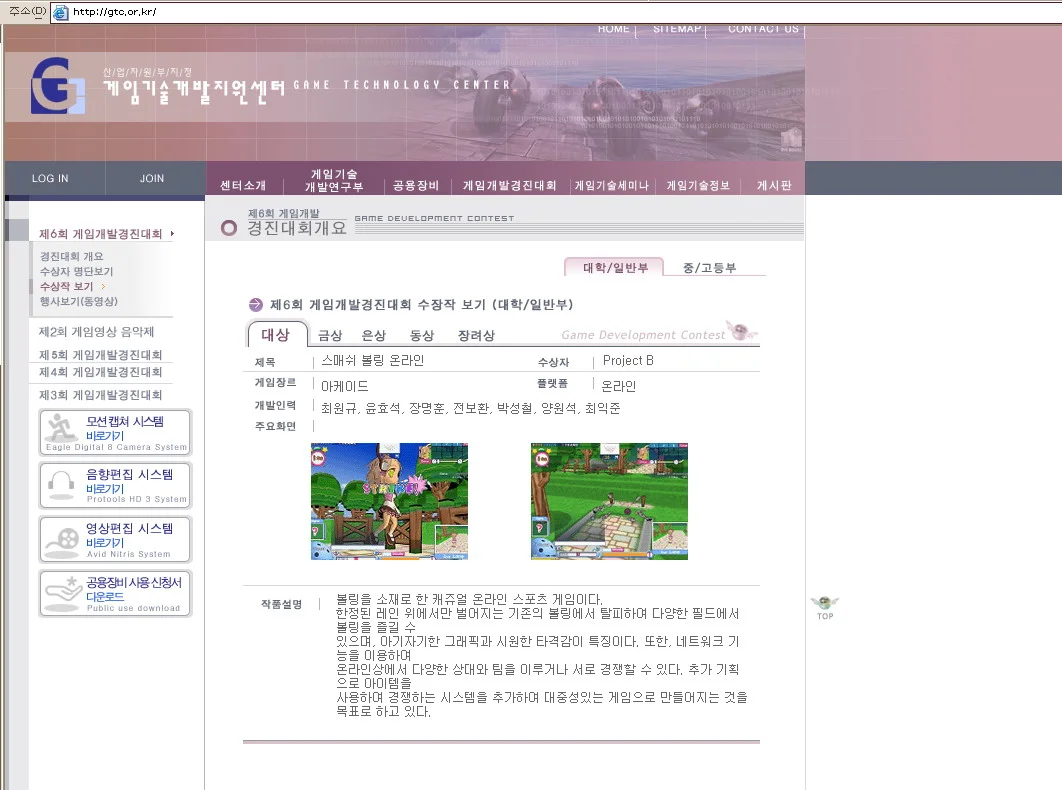Click the 개발인력 label
Viewport: 1062px width, 790px height.
[x=275, y=405]
